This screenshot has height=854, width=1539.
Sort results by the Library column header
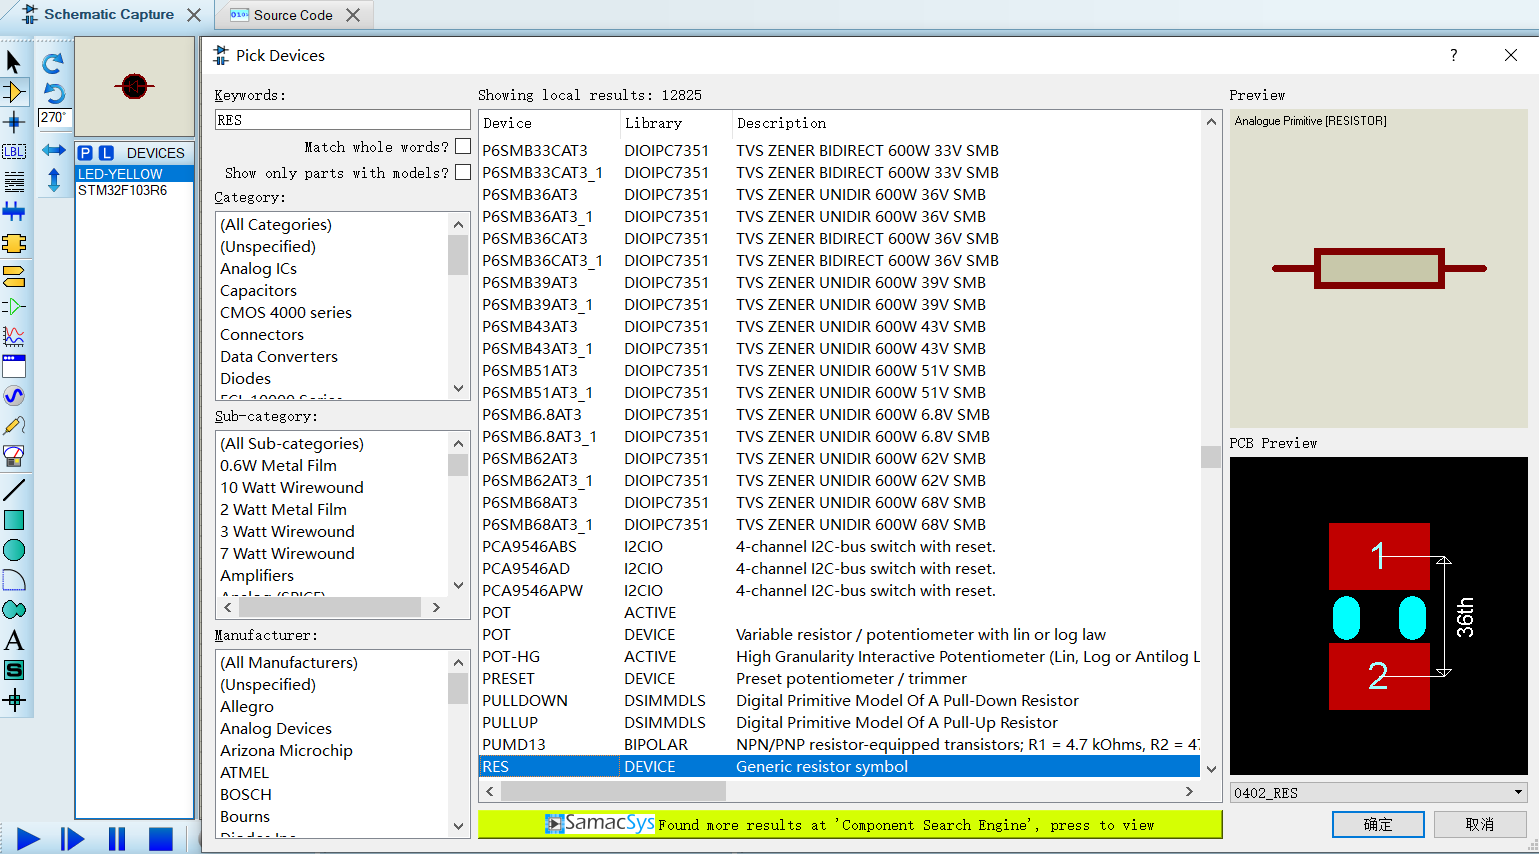coord(676,123)
